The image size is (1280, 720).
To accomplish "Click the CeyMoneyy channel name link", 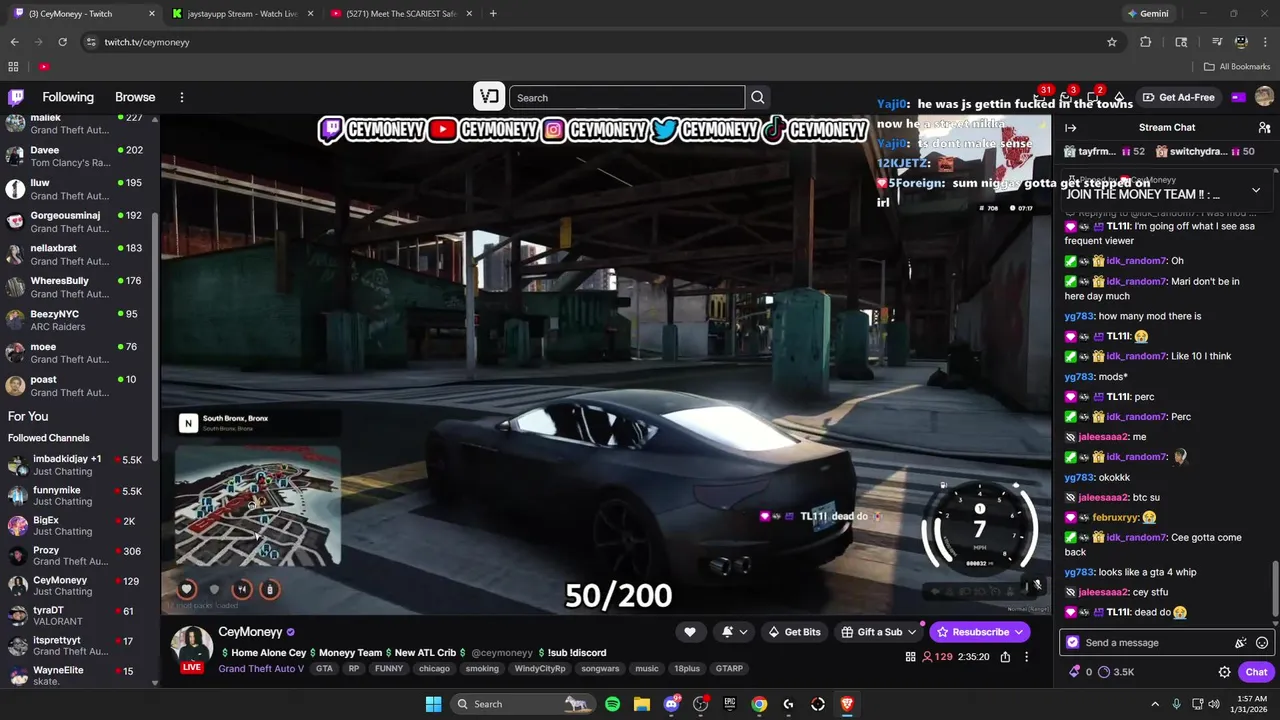I will [x=250, y=632].
